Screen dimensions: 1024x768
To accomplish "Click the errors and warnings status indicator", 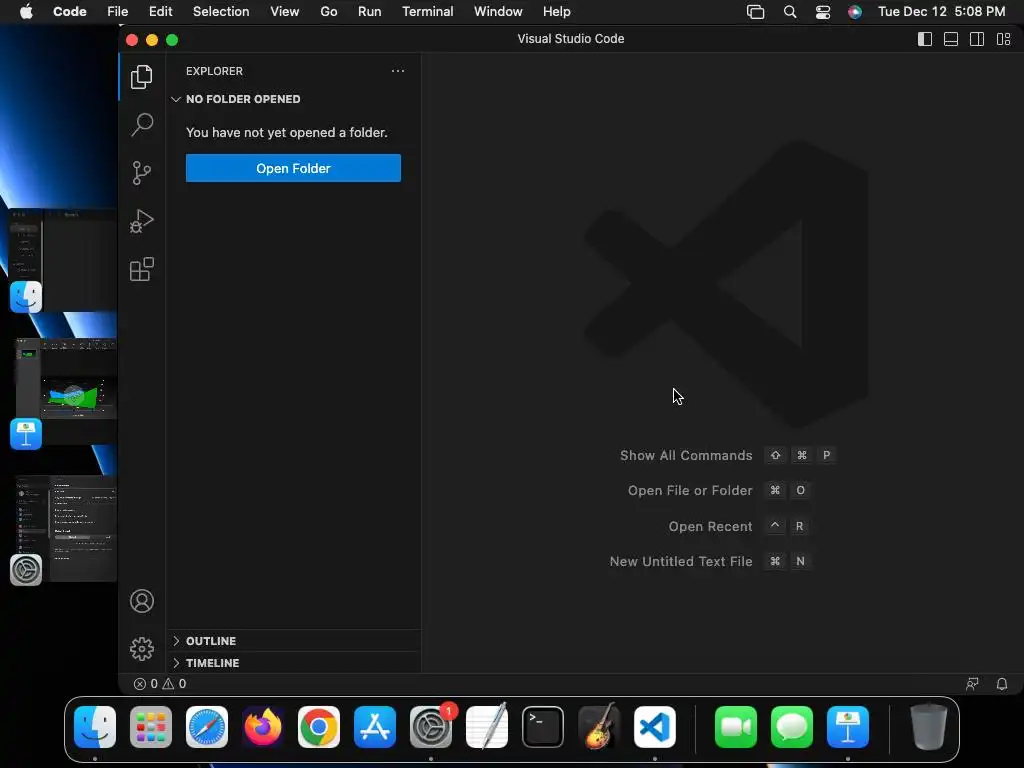I will 160,684.
